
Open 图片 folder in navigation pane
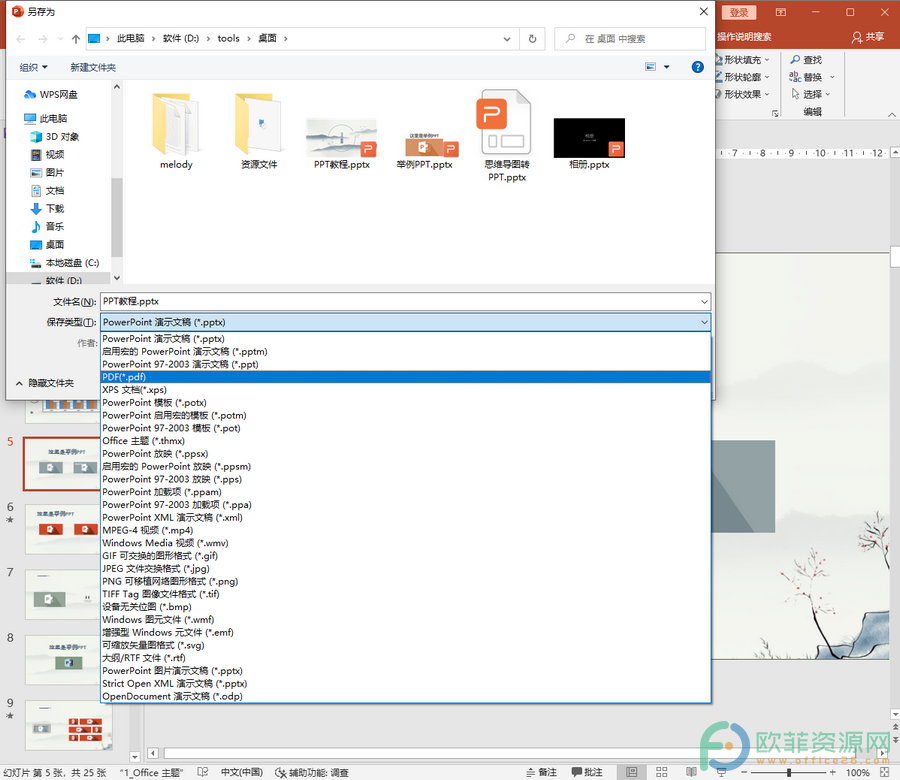47,172
